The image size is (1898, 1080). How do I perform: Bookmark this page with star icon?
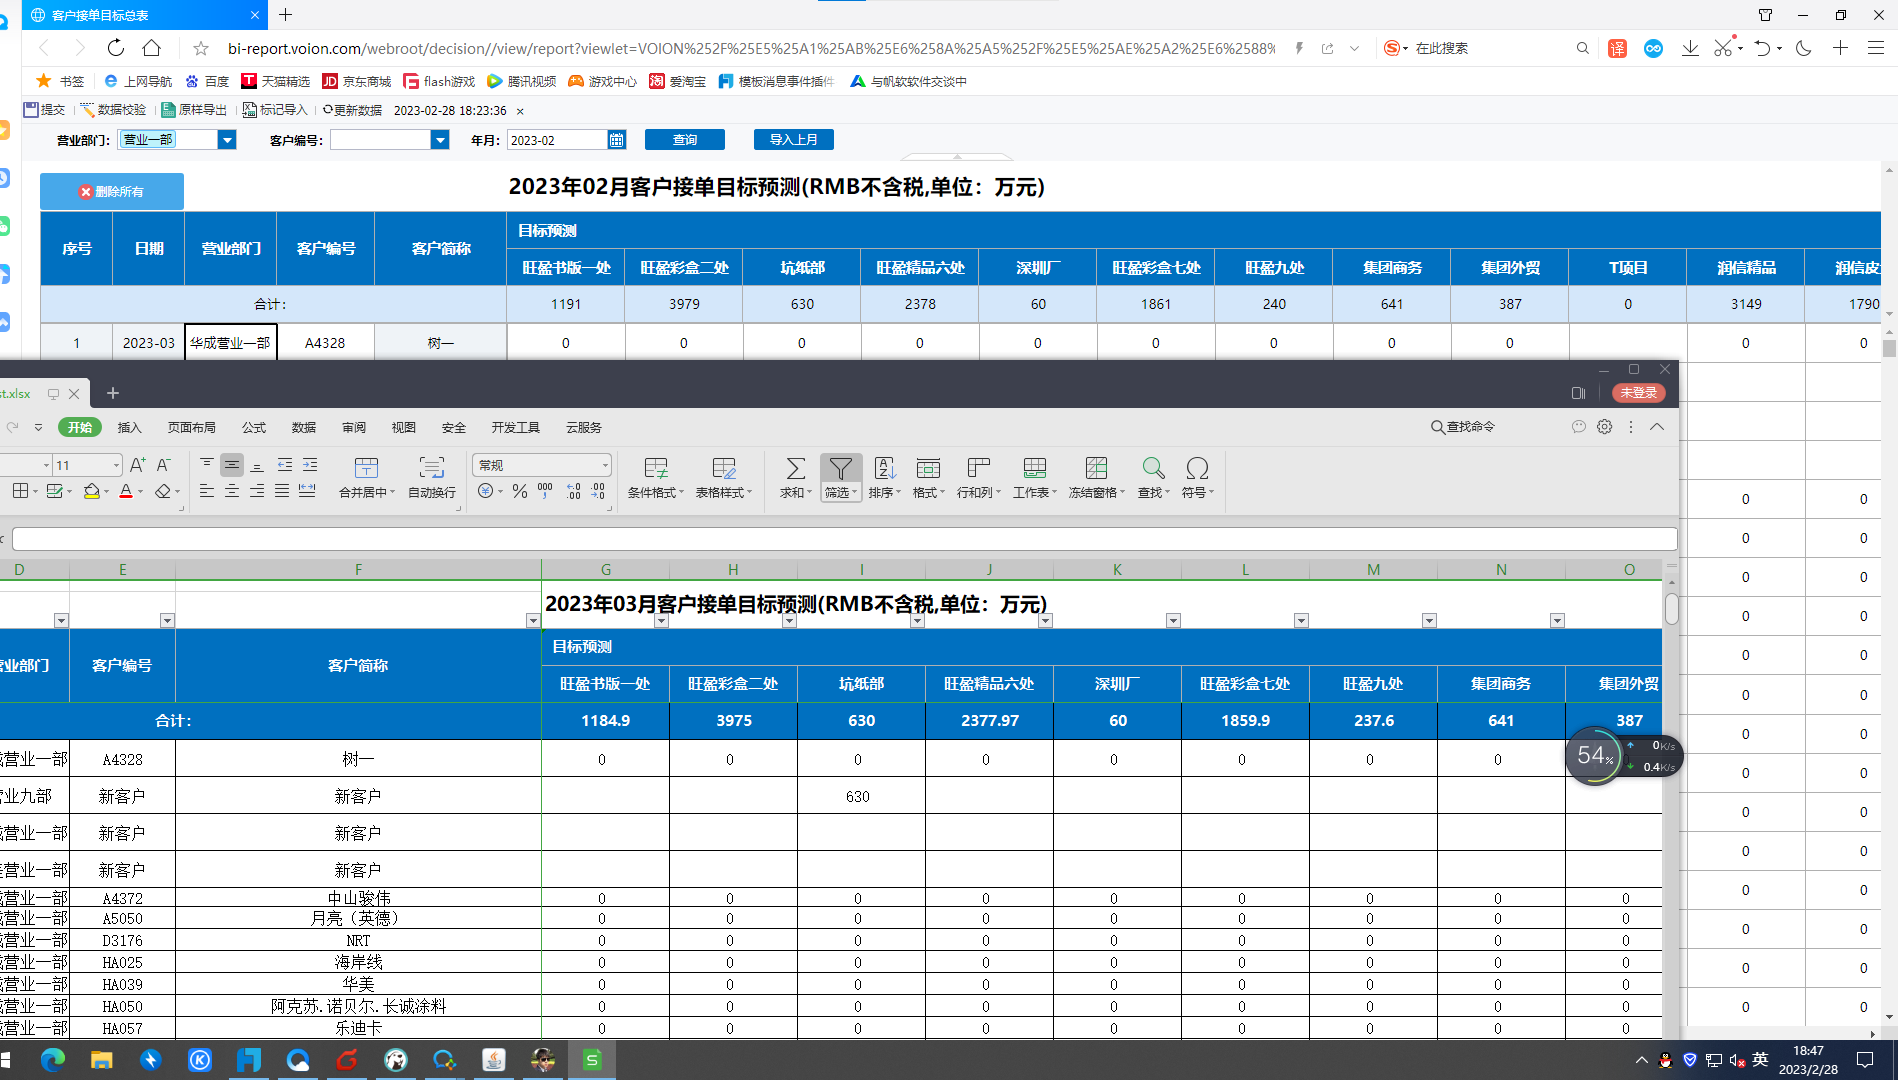(x=201, y=48)
